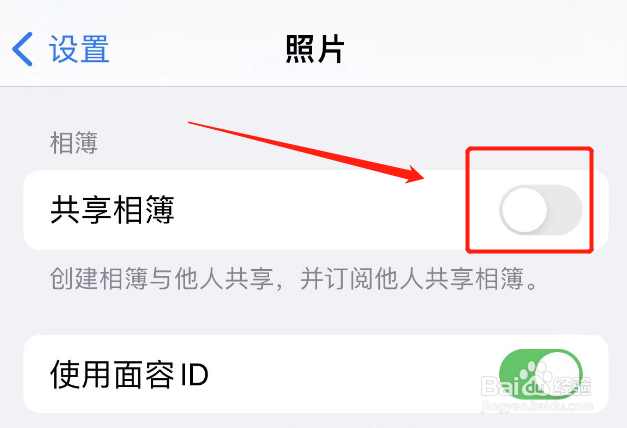Tap the 共享相簿 row label
This screenshot has height=428, width=627.
tap(112, 210)
